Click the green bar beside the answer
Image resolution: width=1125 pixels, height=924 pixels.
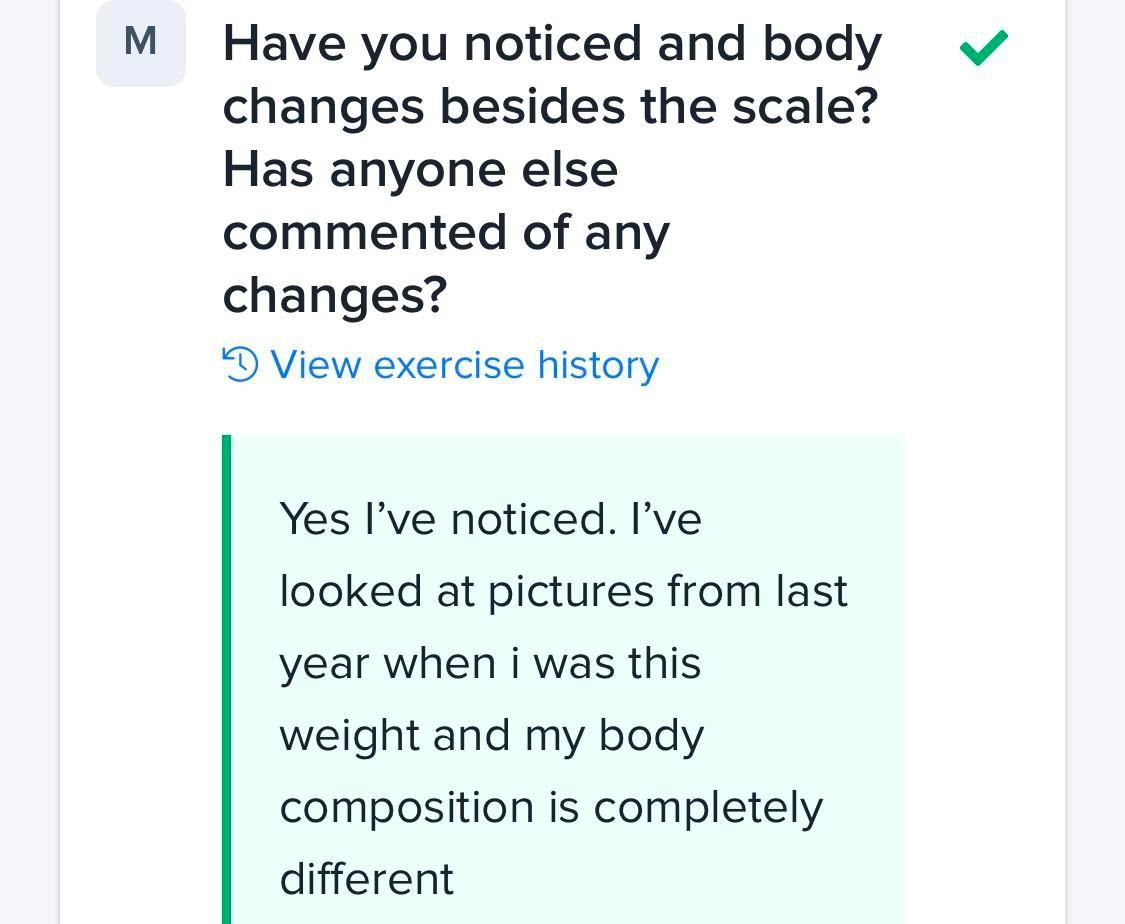pyautogui.click(x=227, y=680)
